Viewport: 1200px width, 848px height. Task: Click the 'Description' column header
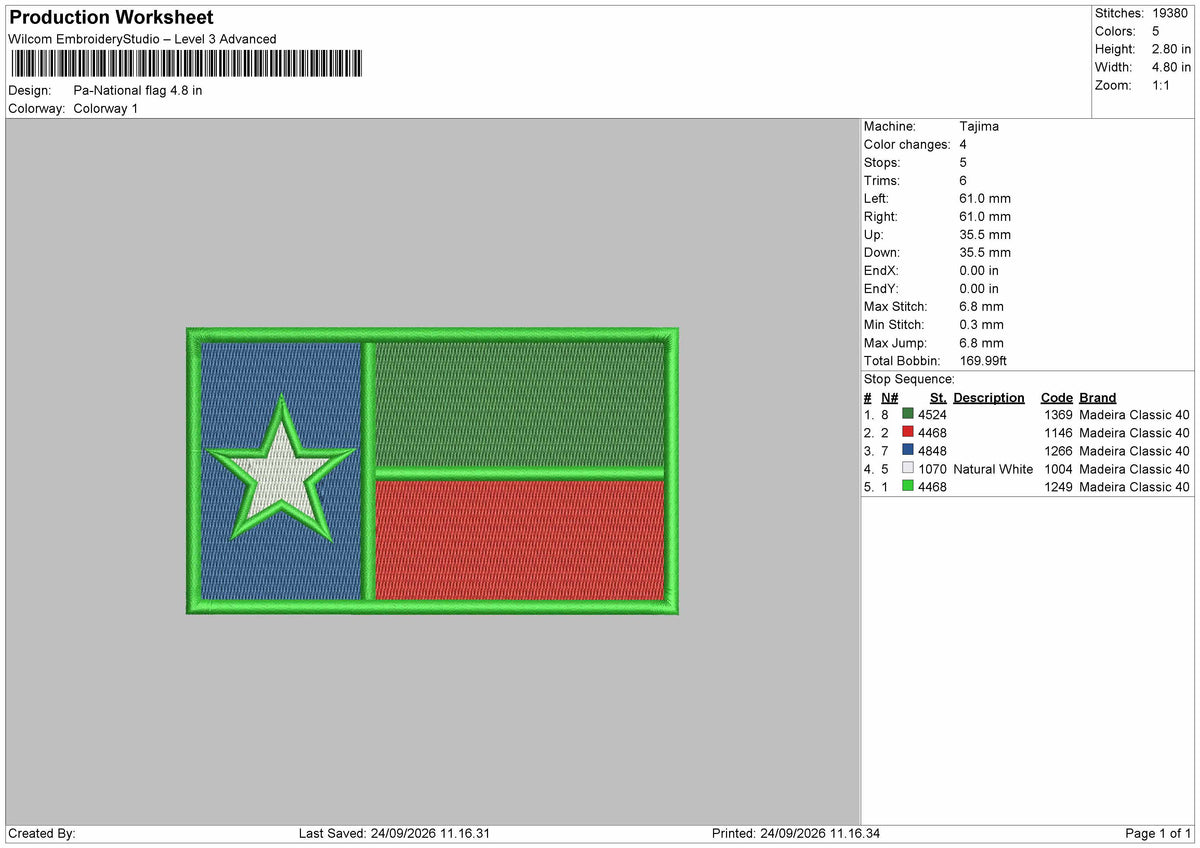989,397
